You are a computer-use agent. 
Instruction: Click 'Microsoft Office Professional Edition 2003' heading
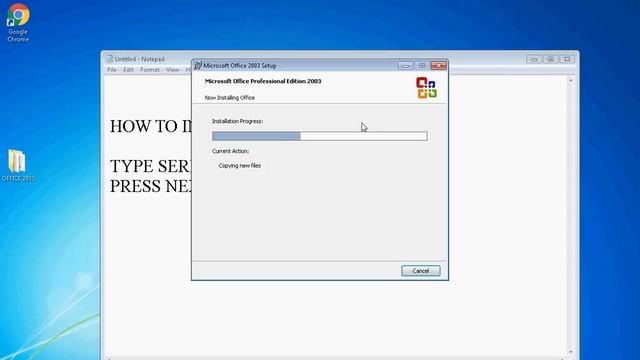263,81
